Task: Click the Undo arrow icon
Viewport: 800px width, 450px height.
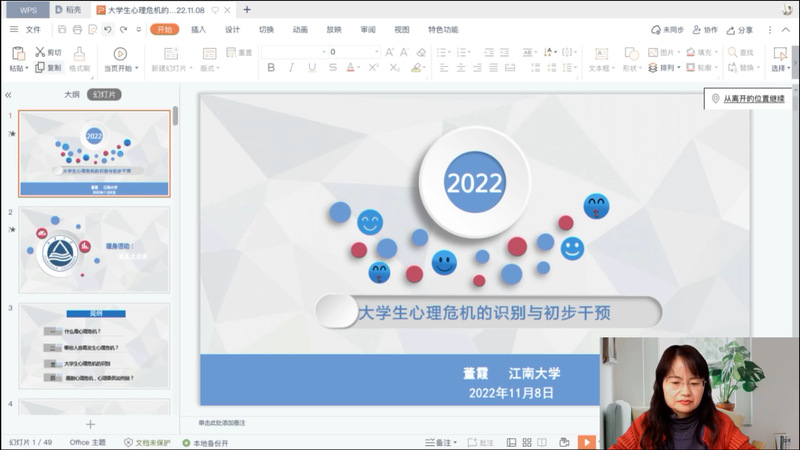Action: pyautogui.click(x=107, y=30)
